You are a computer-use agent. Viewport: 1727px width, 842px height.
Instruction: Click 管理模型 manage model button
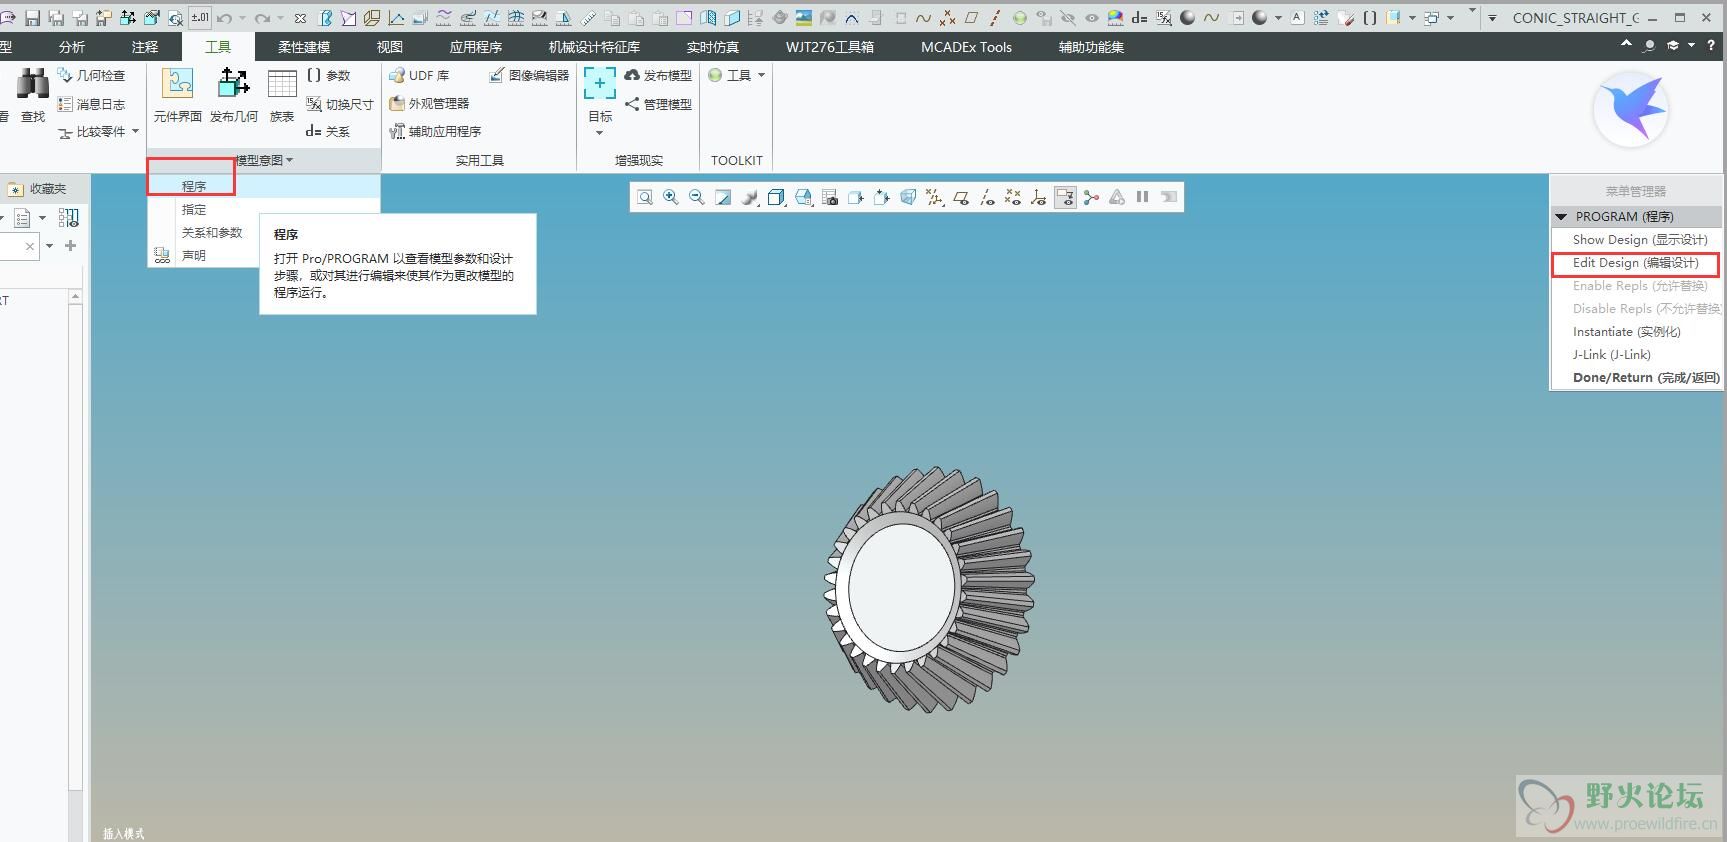coord(658,104)
